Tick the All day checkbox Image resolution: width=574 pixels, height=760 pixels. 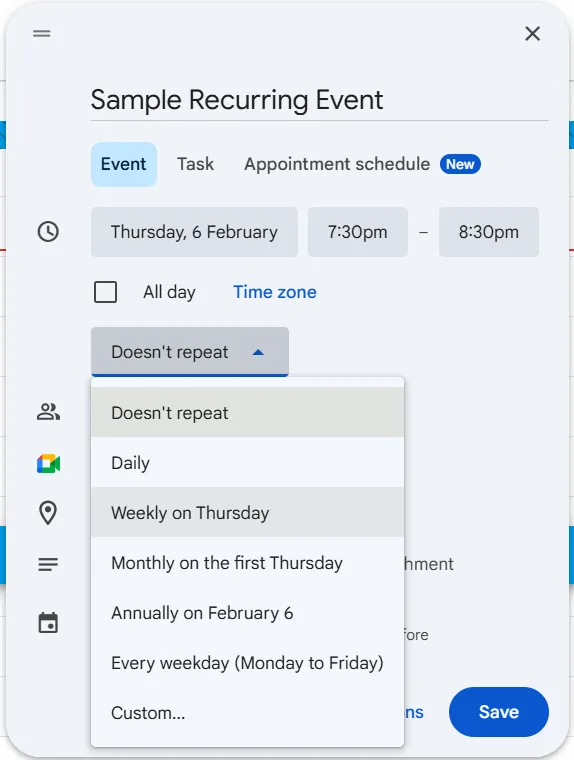click(105, 292)
